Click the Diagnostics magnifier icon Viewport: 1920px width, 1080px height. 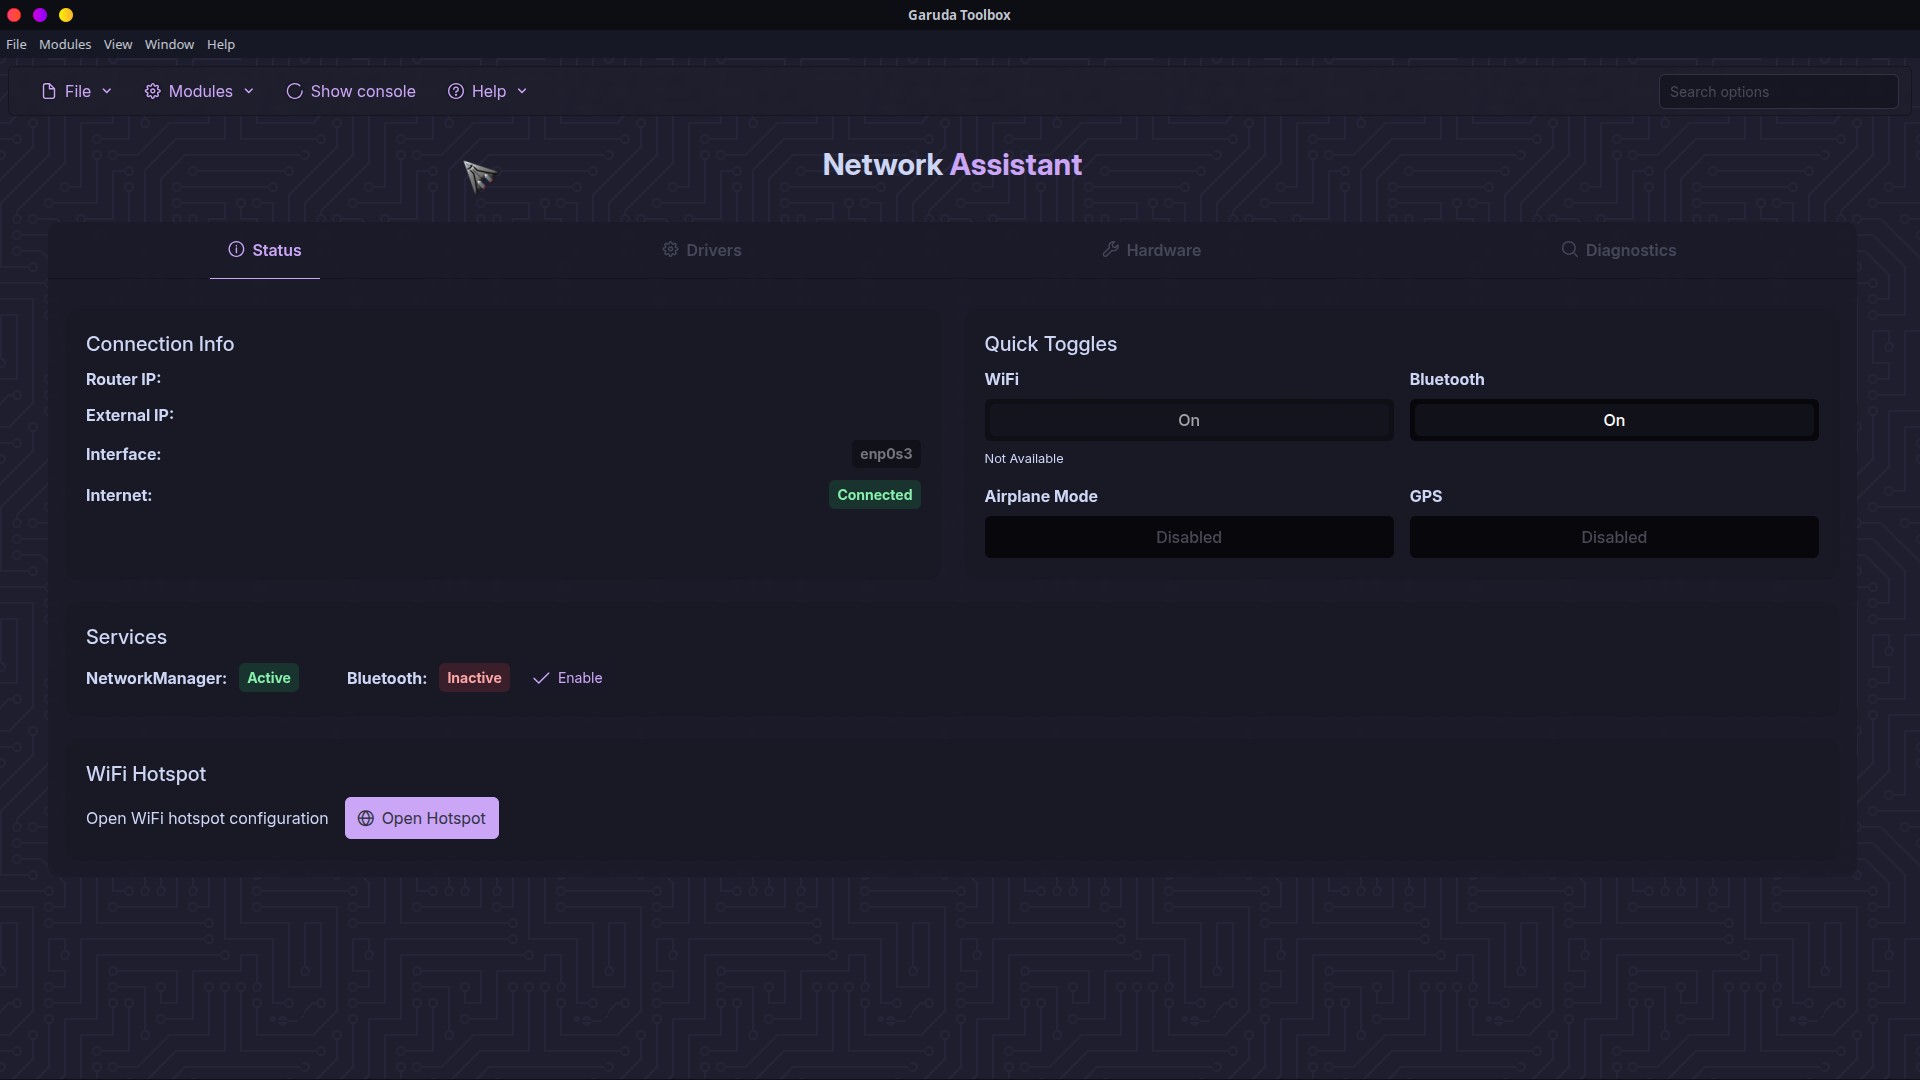click(1569, 249)
